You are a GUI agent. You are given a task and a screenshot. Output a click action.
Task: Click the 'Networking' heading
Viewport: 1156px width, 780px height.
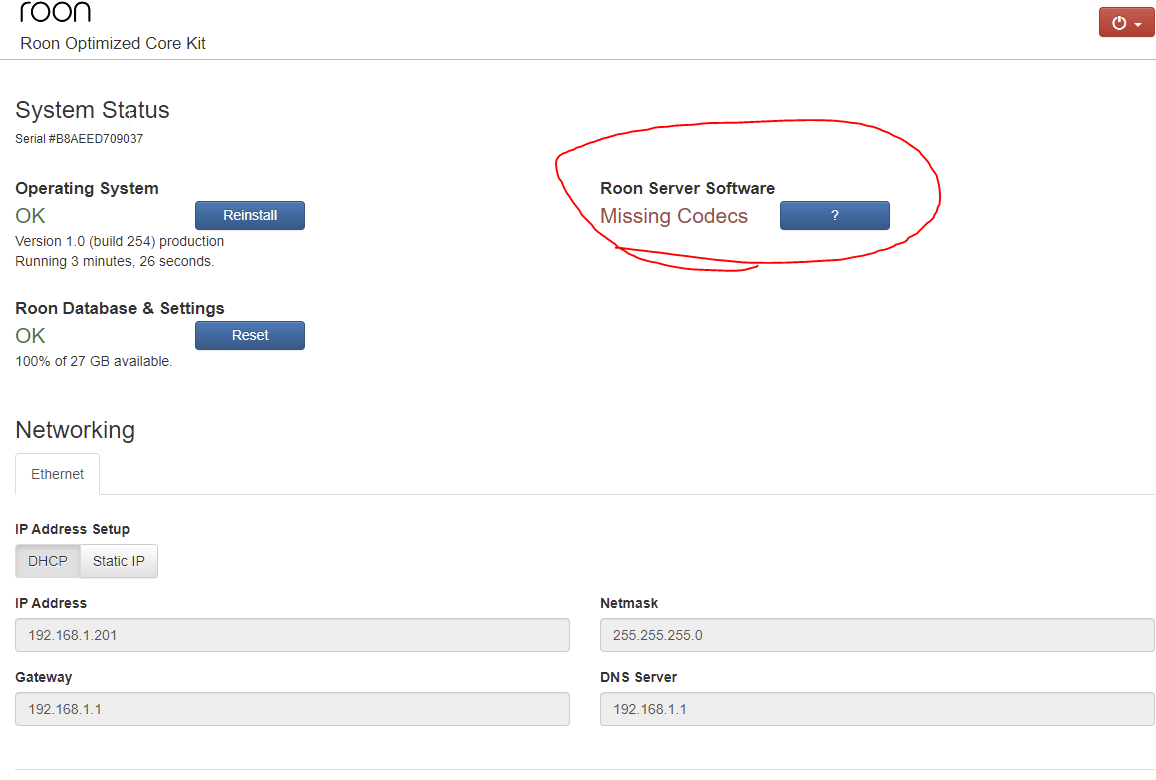point(75,430)
